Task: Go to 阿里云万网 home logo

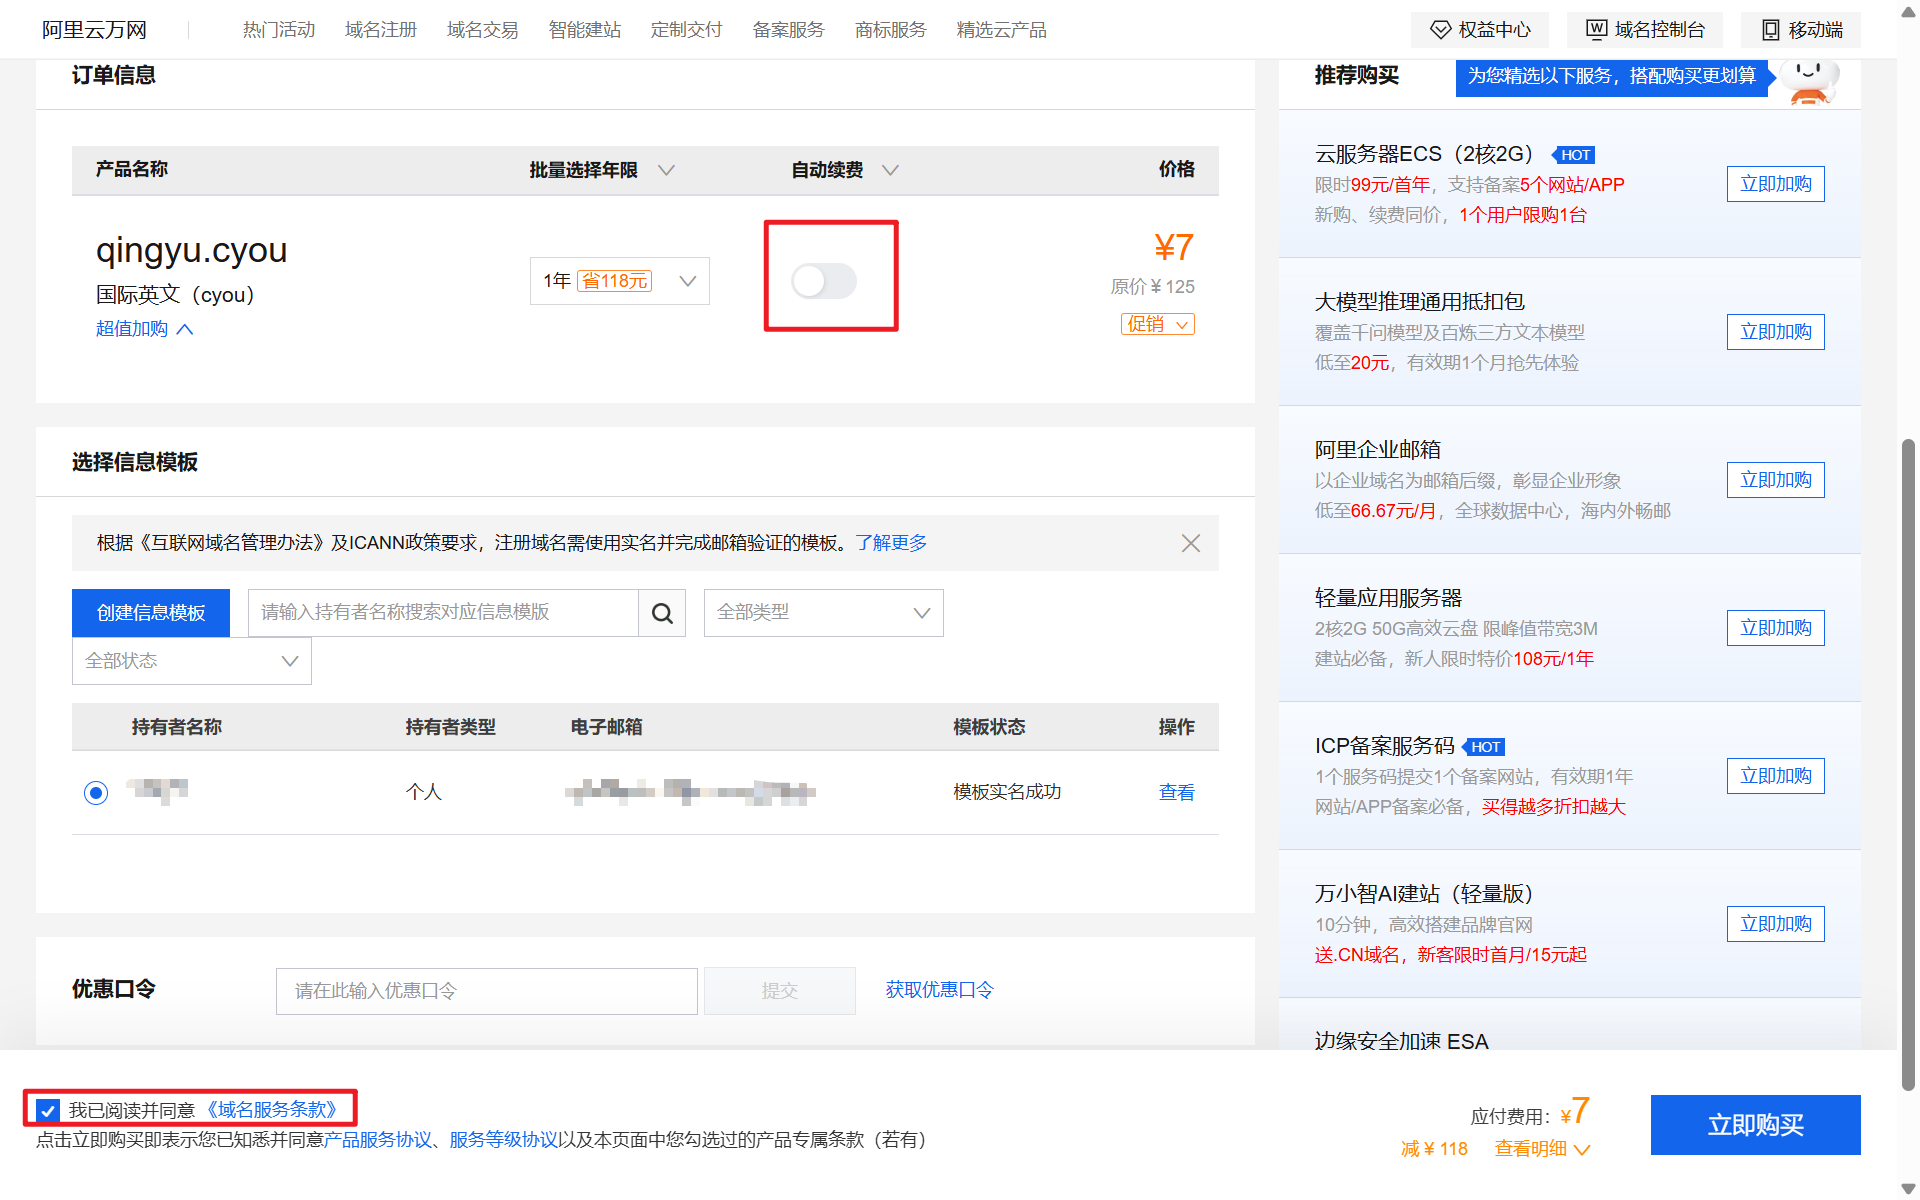Action: tap(94, 30)
